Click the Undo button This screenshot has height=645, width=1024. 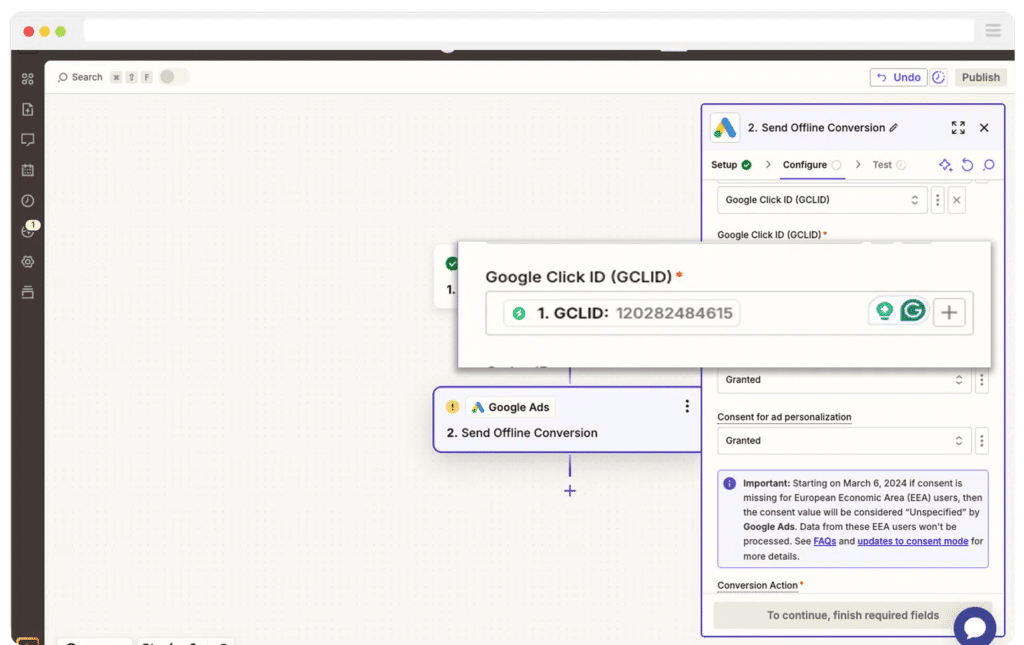(898, 77)
